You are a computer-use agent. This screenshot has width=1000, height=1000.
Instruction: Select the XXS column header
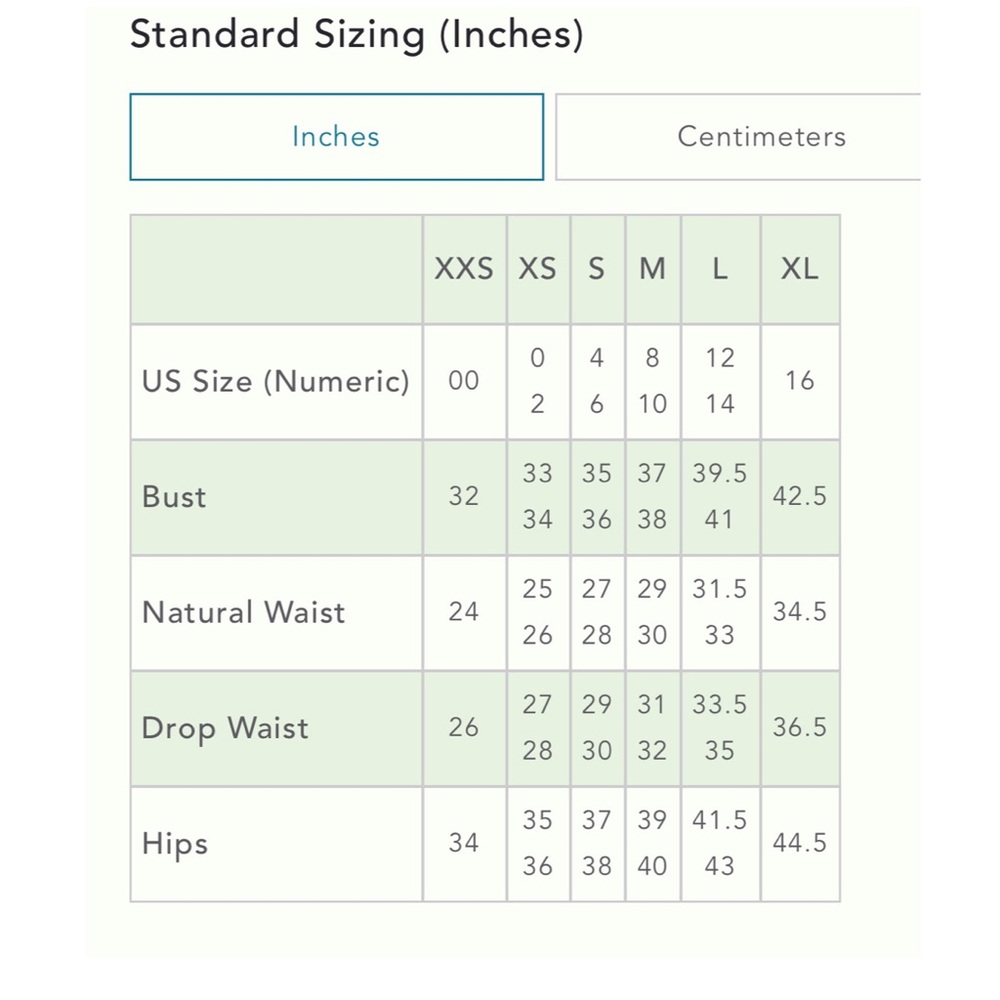point(463,269)
